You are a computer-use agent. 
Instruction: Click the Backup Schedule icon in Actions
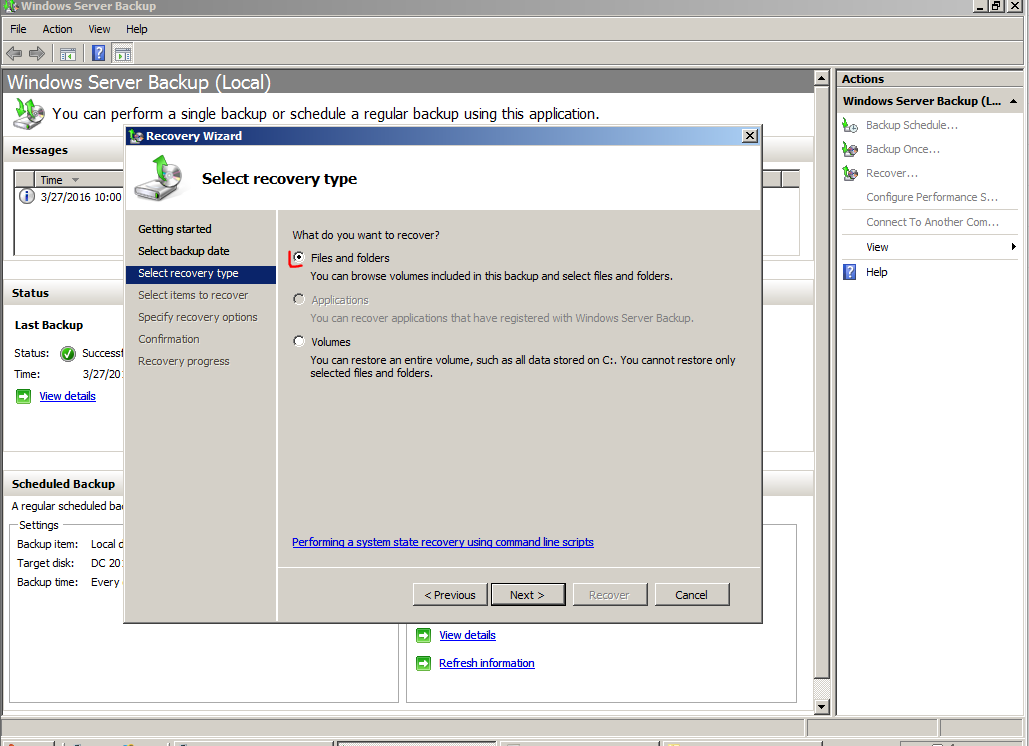coord(850,125)
